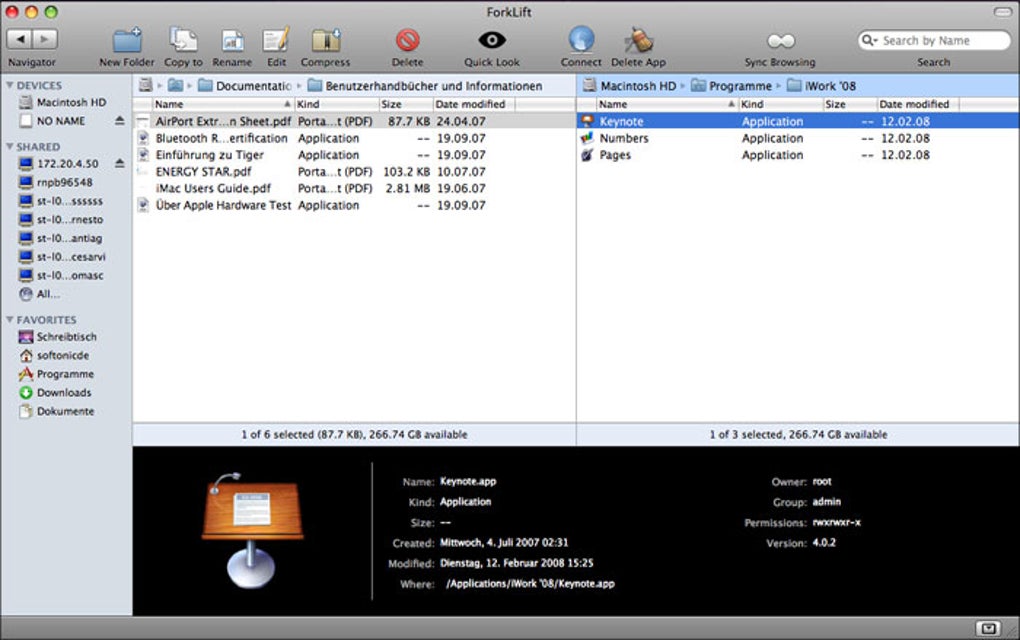Eject the 172.20.4.50 shared server
The width and height of the screenshot is (1020, 640).
pos(120,164)
